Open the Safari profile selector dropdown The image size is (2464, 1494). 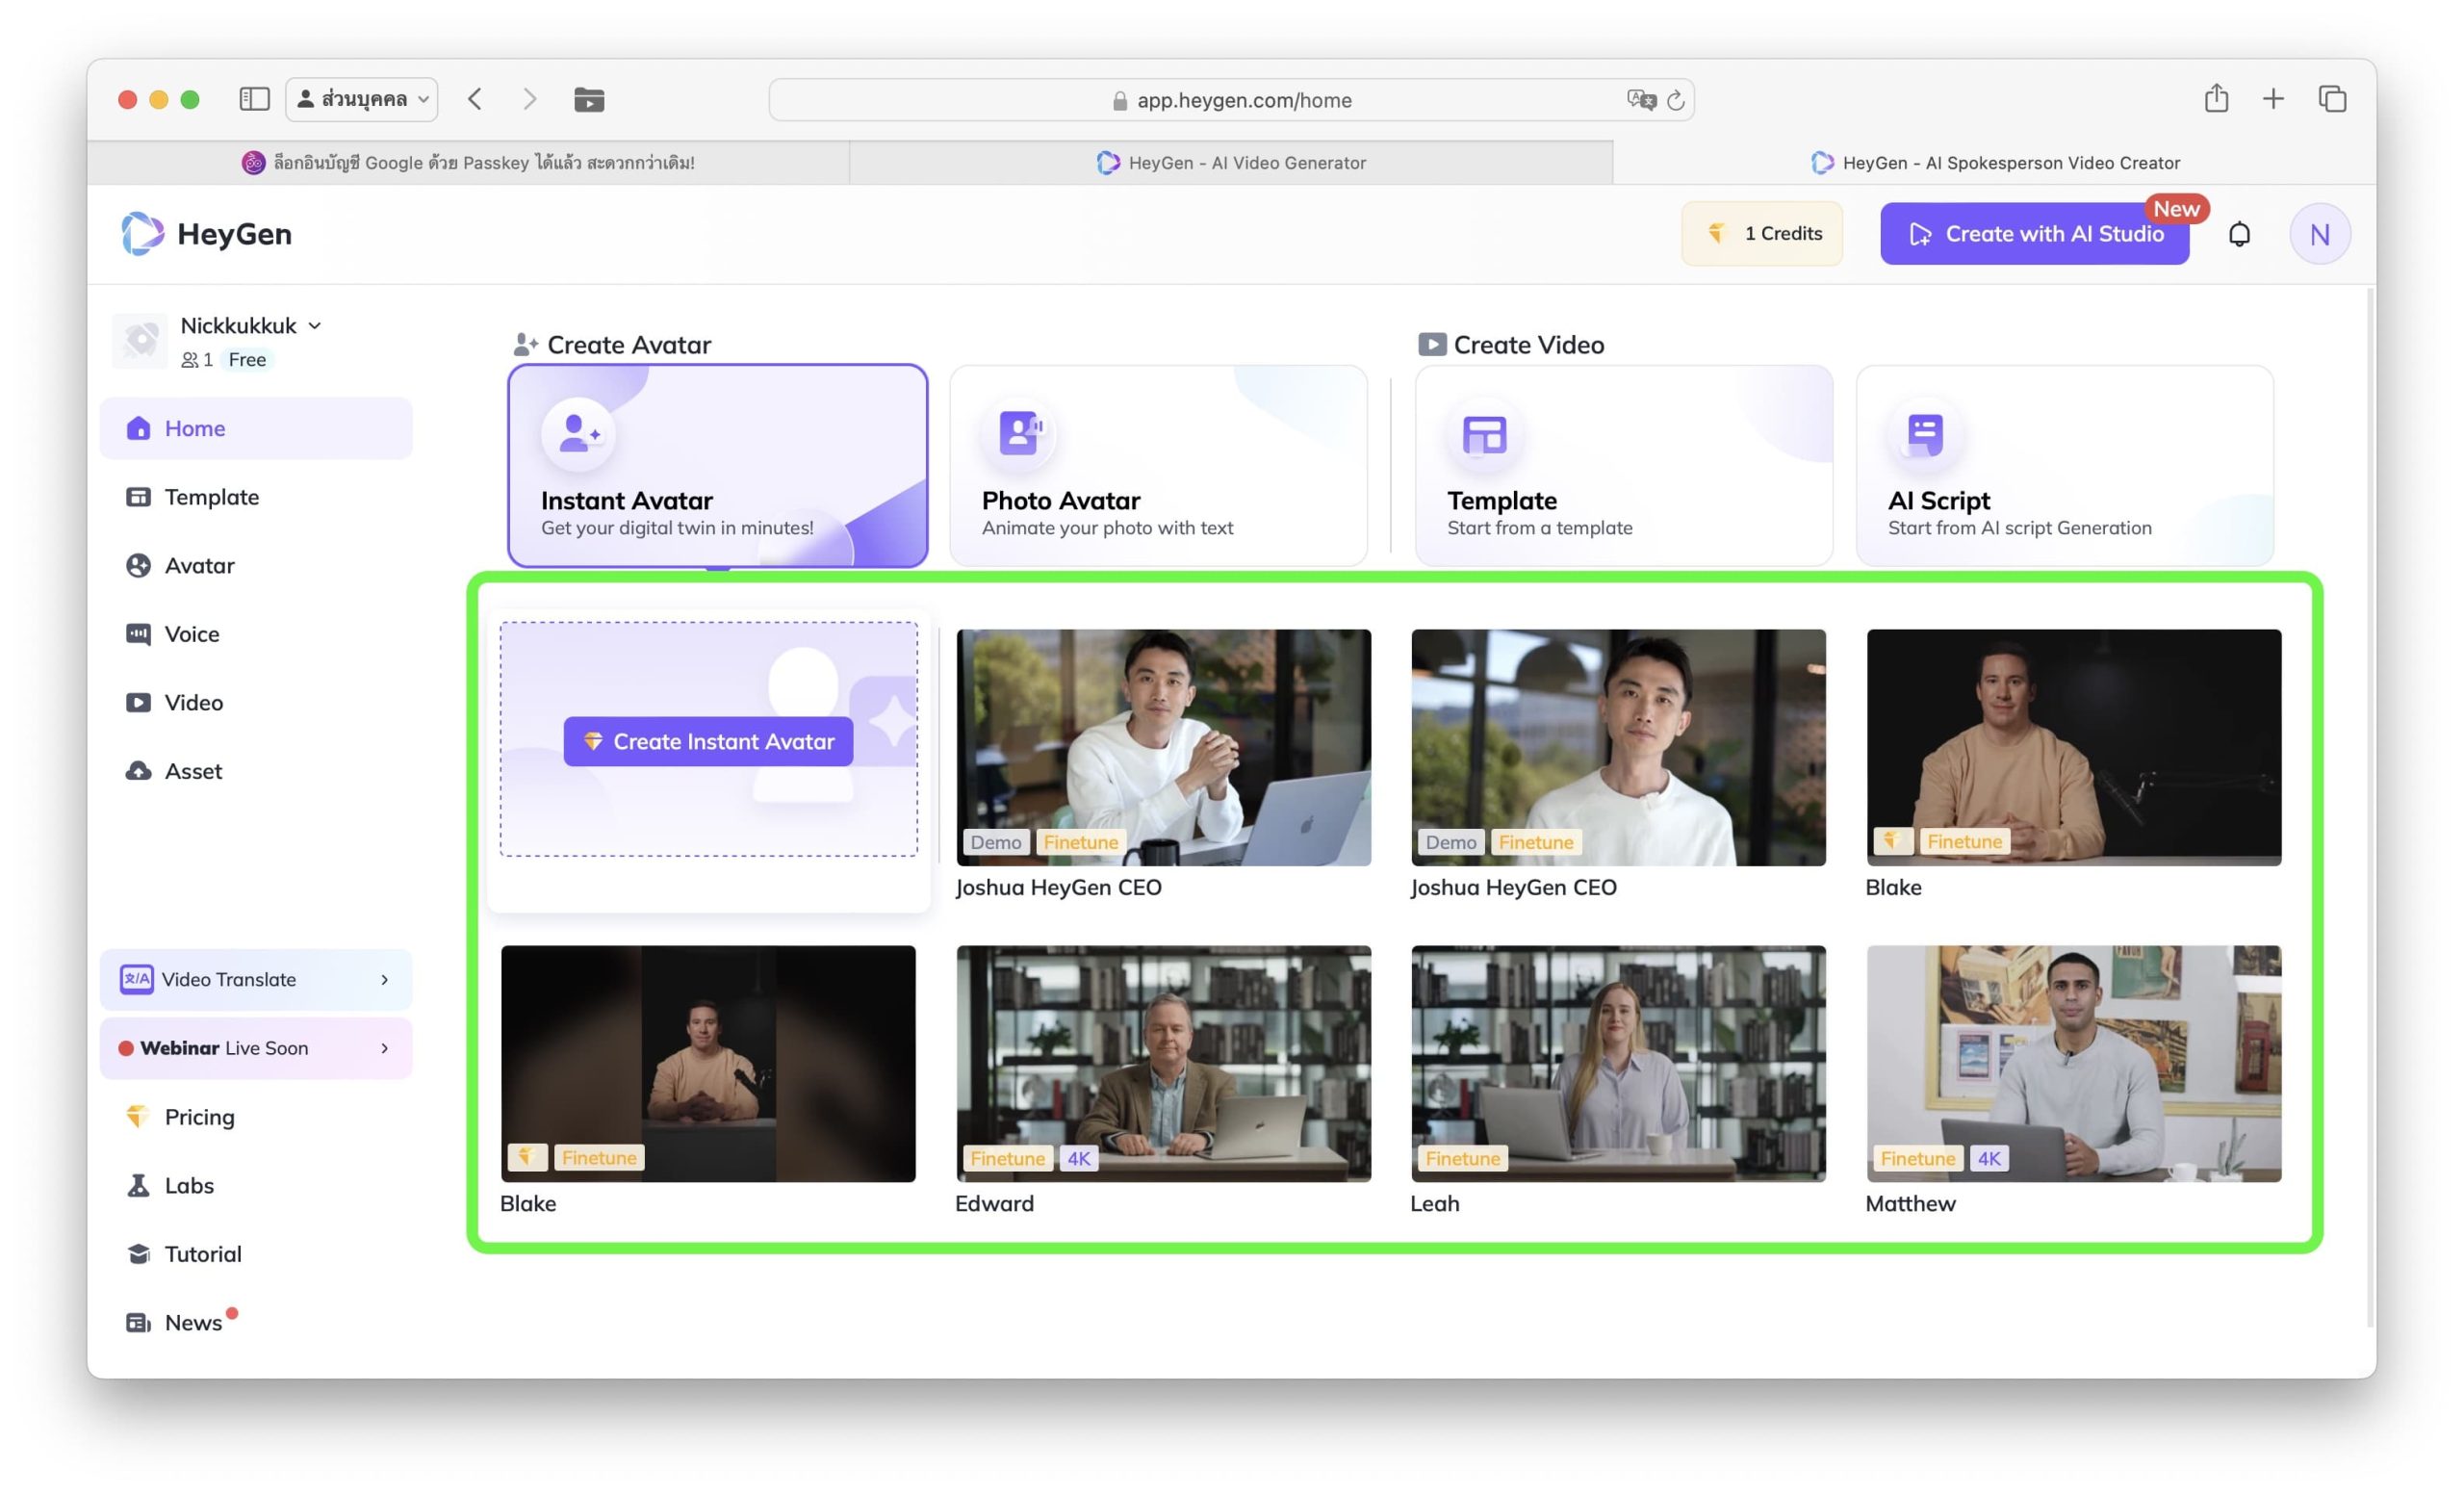[362, 99]
